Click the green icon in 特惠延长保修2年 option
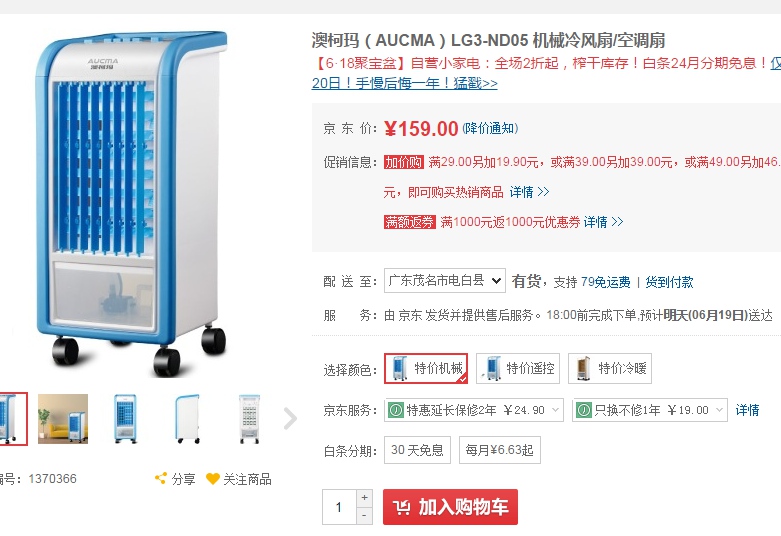781x536 pixels. (x=395, y=410)
